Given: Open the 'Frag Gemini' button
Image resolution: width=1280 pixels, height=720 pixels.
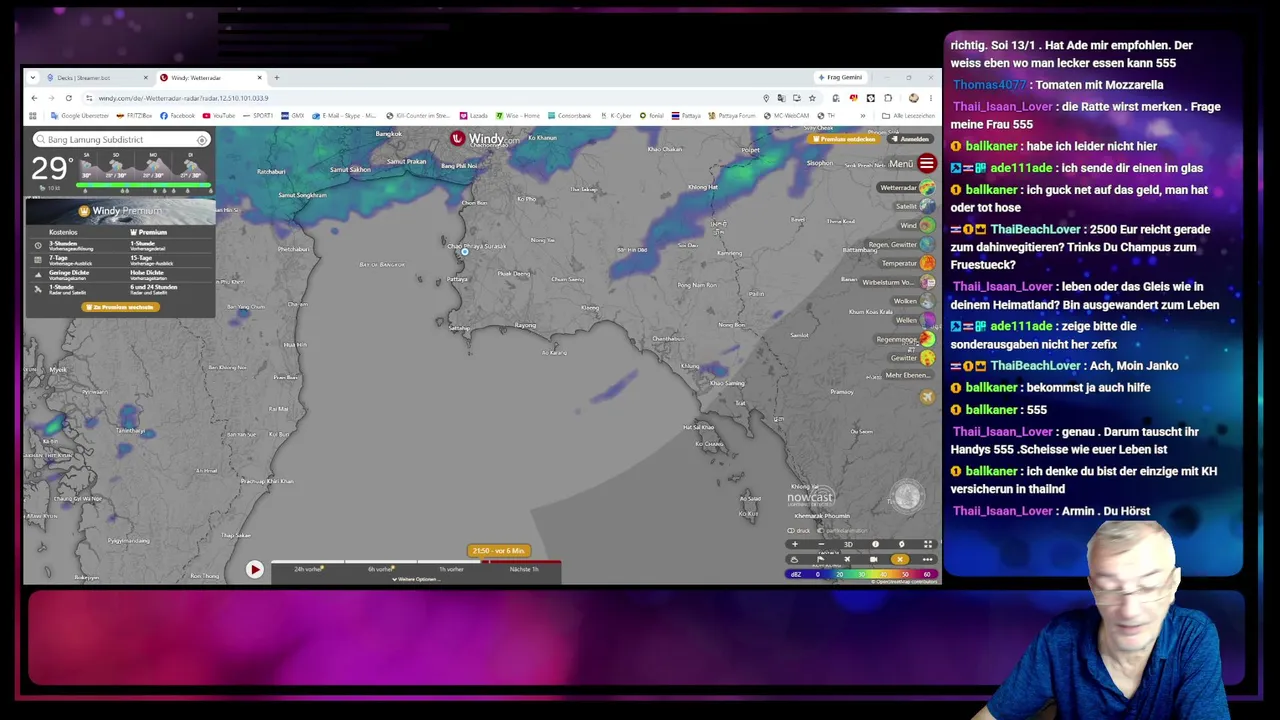Looking at the screenshot, I should pos(841,77).
